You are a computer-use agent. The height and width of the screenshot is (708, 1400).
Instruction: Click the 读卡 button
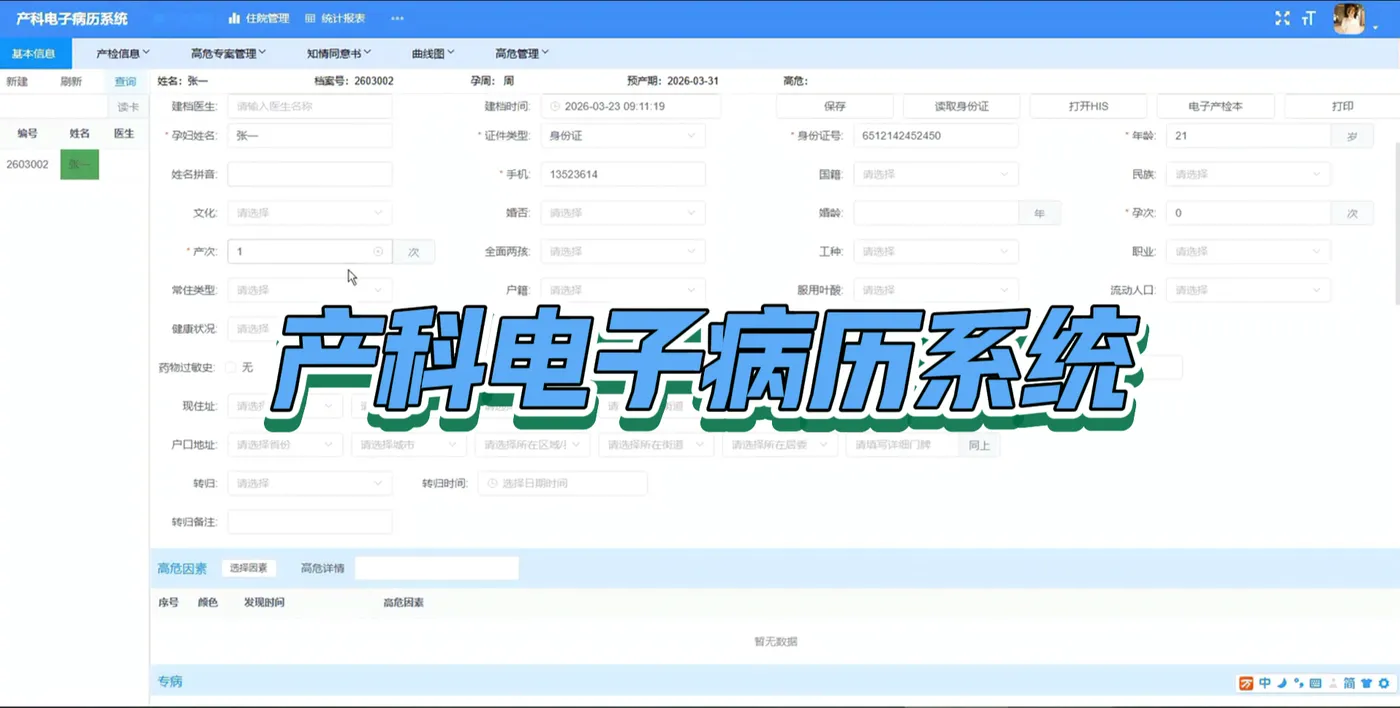pos(128,107)
